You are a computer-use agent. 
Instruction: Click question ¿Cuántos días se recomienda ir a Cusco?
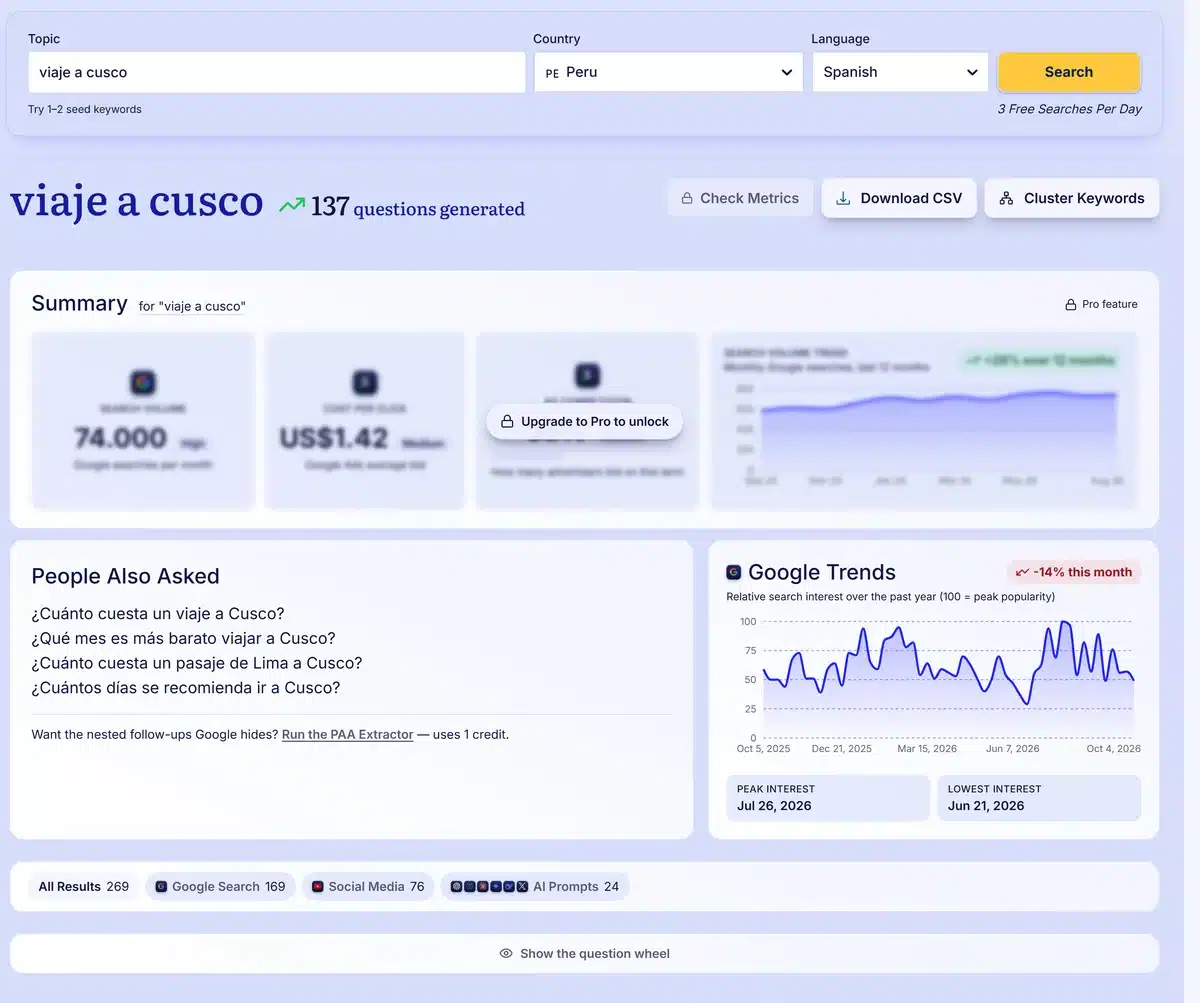pos(186,688)
